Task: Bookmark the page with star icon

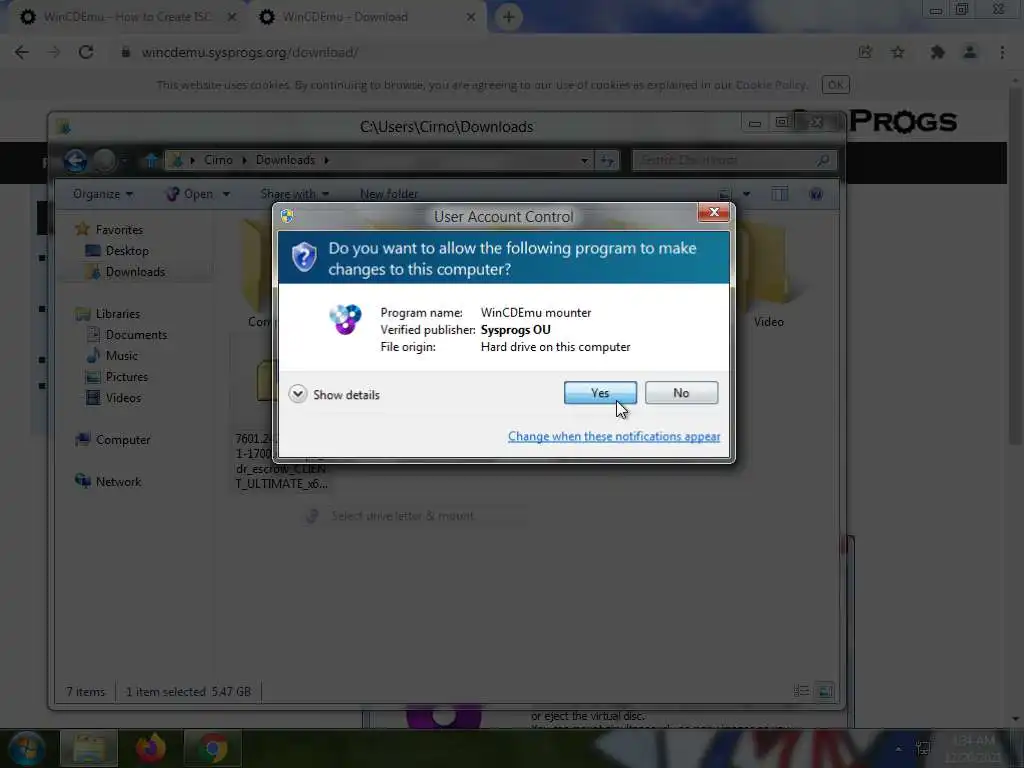Action: point(898,52)
